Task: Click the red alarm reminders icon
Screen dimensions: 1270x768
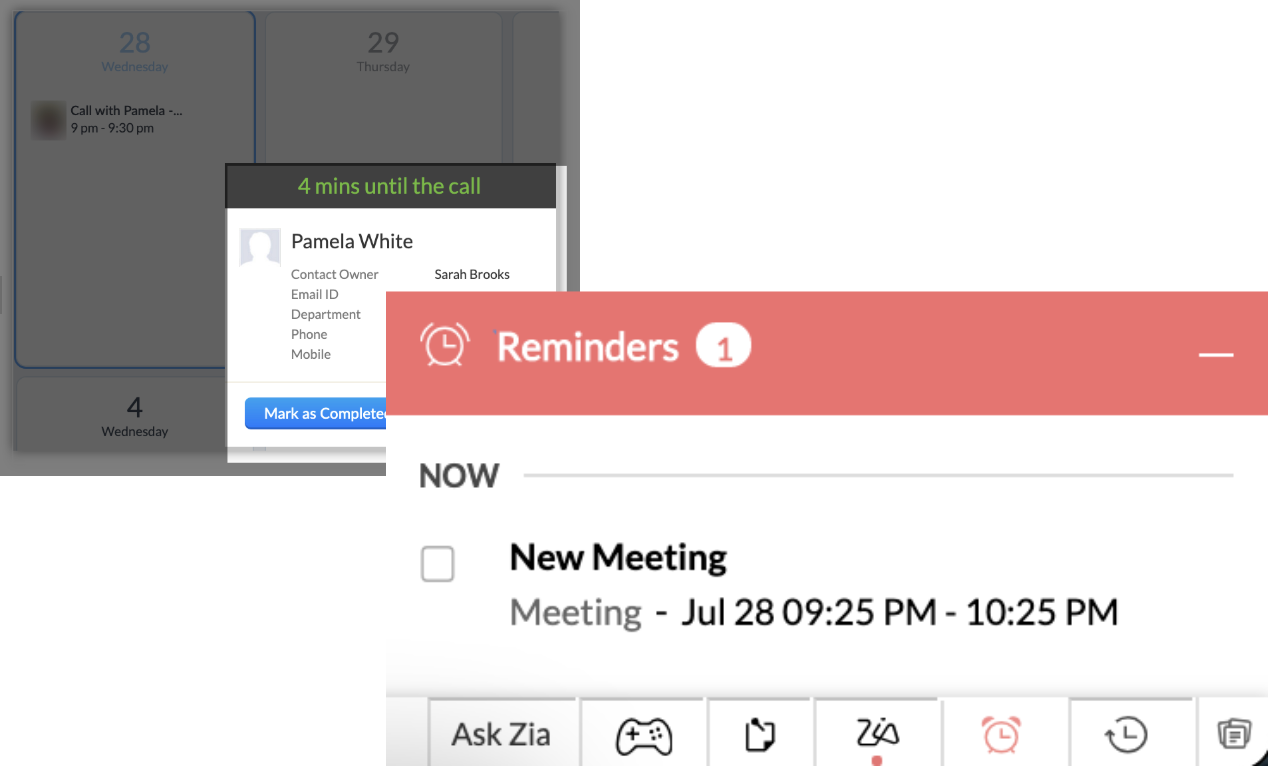Action: (1001, 735)
